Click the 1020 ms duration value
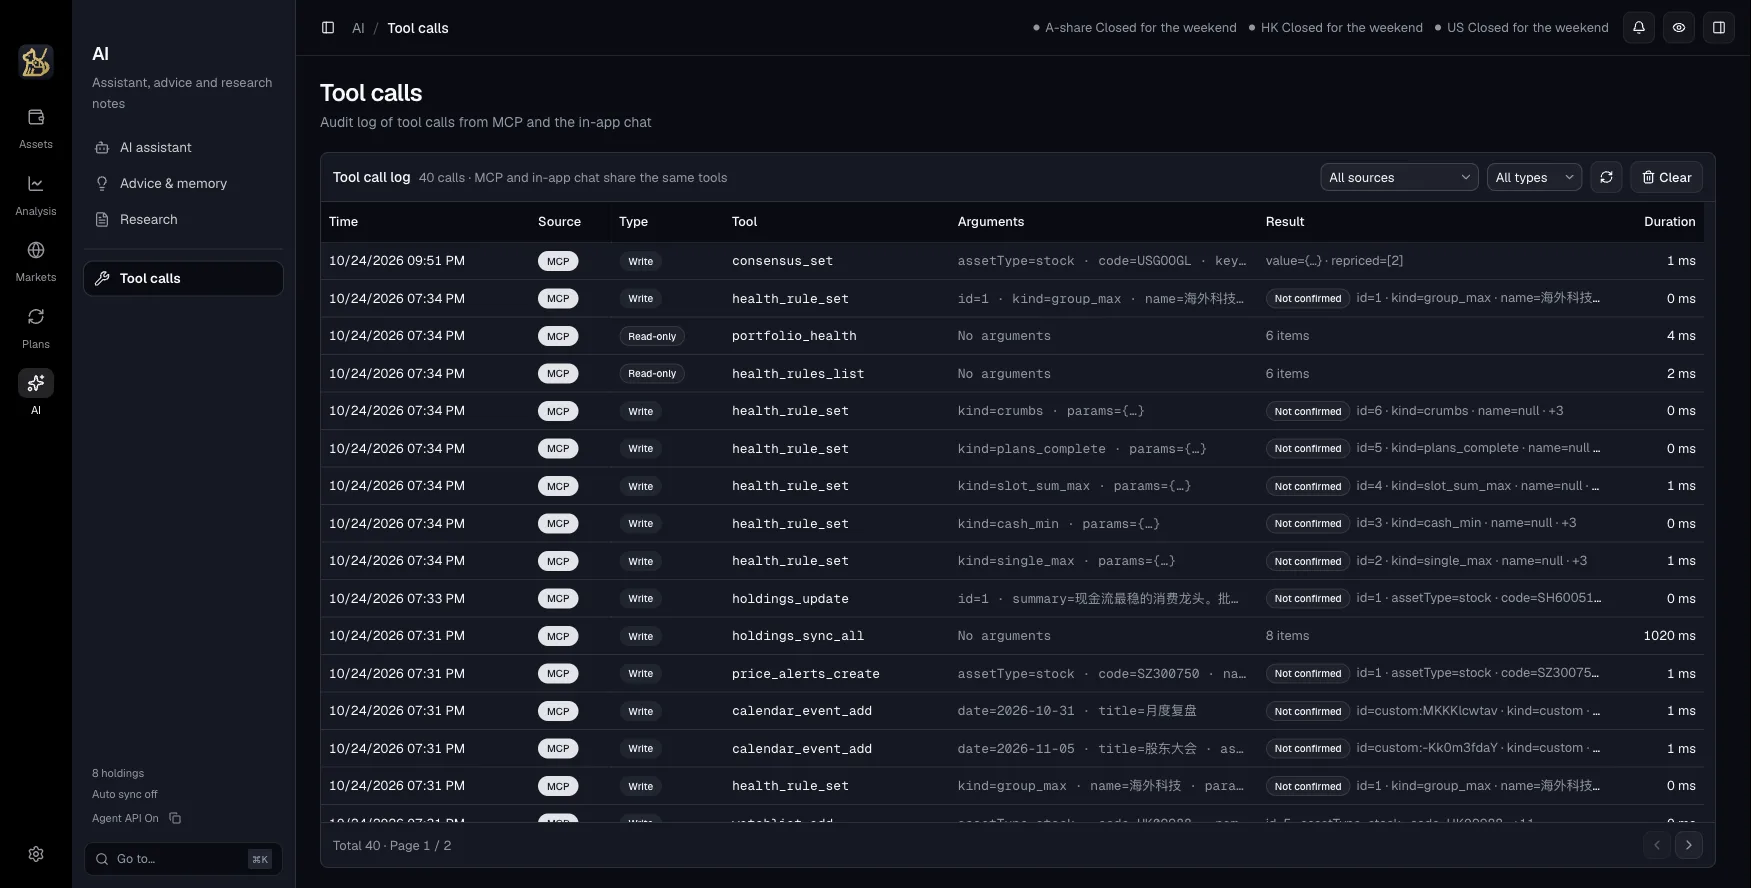Image resolution: width=1751 pixels, height=888 pixels. coord(1669,636)
